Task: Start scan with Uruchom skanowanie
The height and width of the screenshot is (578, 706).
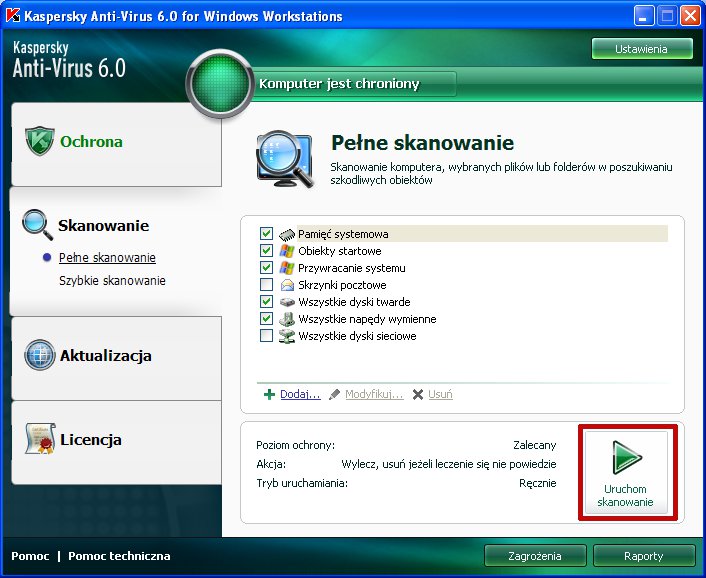Action: coord(626,473)
